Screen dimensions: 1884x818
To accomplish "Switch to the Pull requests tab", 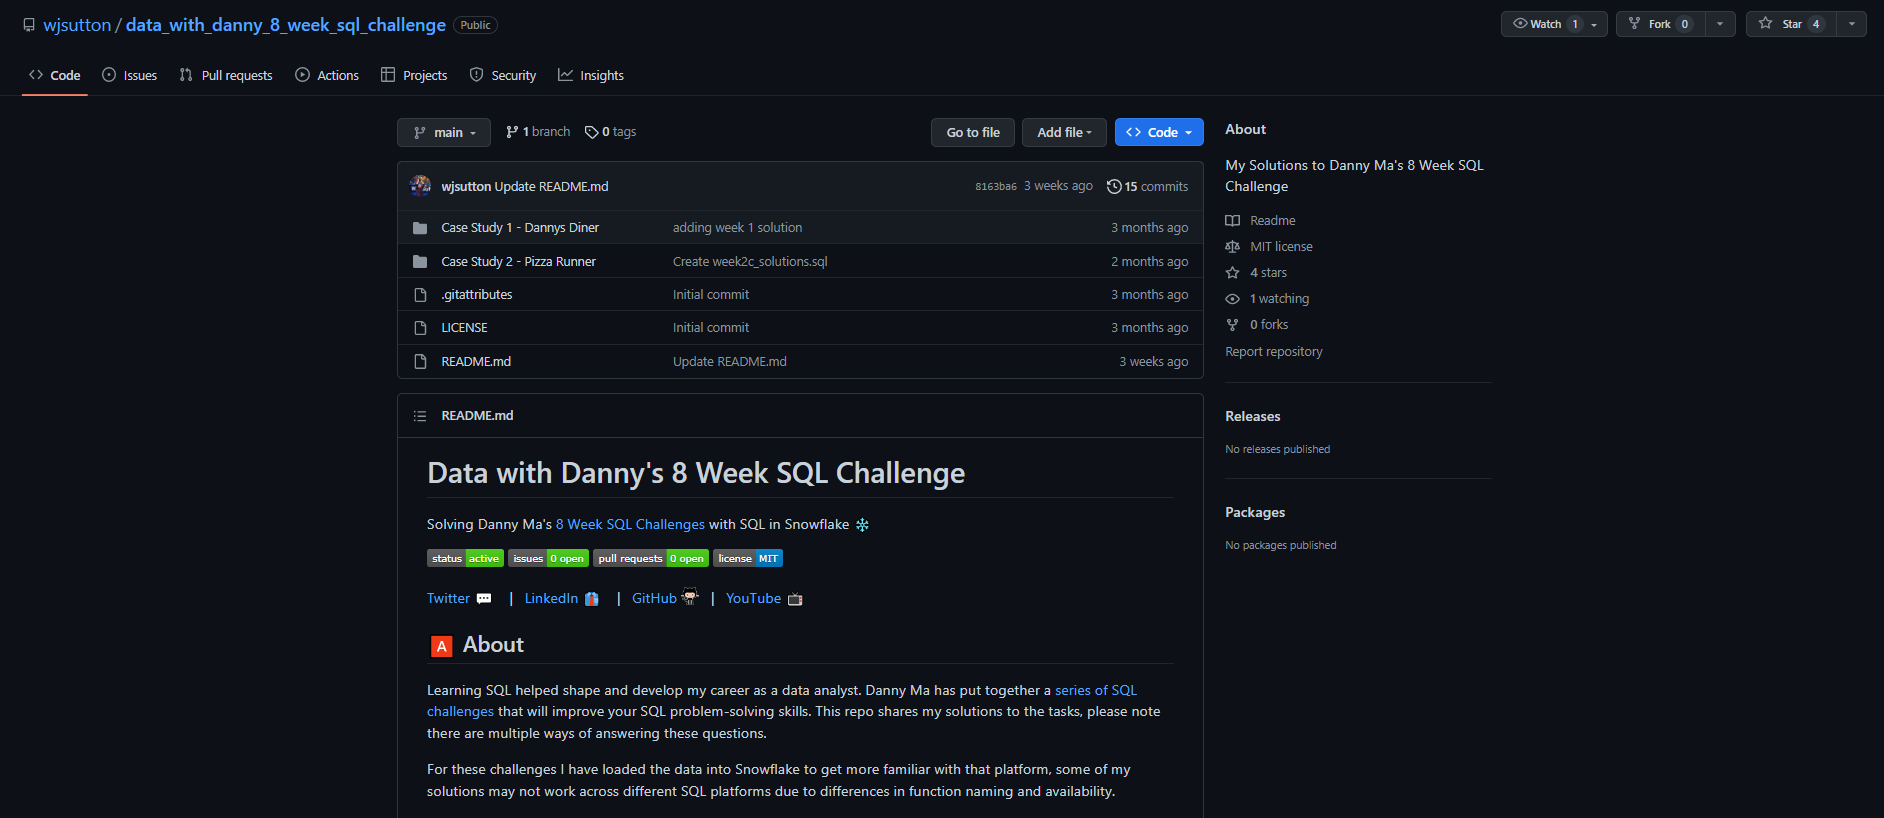I will (x=226, y=76).
